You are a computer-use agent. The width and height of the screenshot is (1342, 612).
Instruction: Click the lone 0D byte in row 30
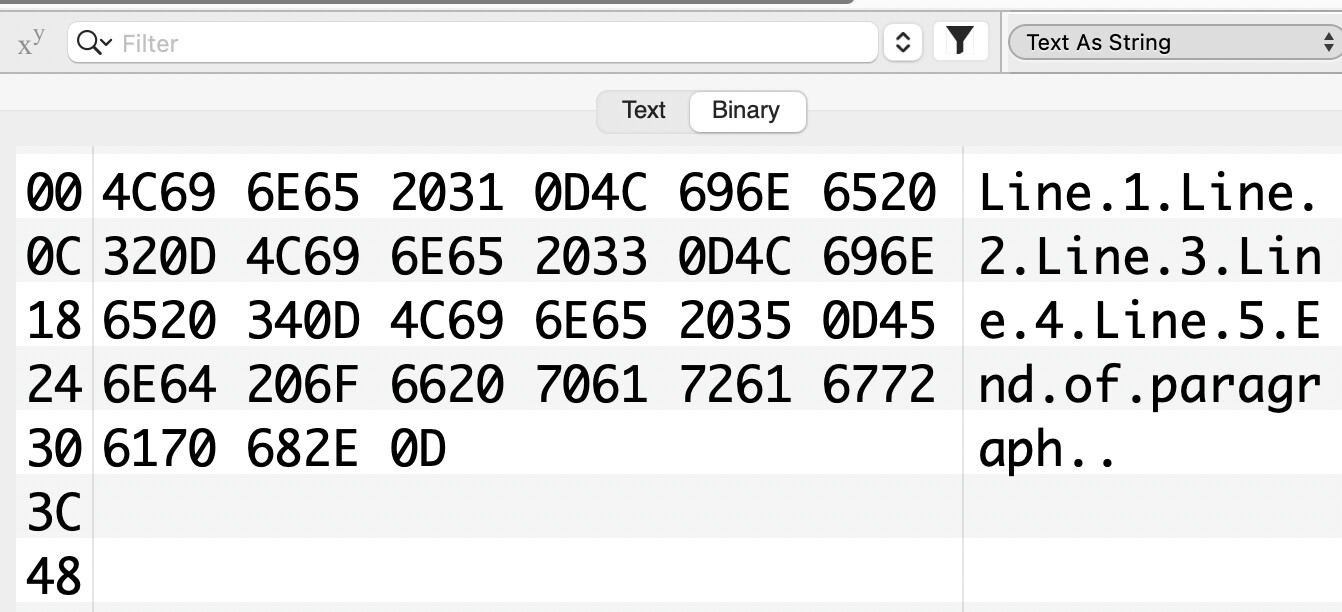click(418, 450)
